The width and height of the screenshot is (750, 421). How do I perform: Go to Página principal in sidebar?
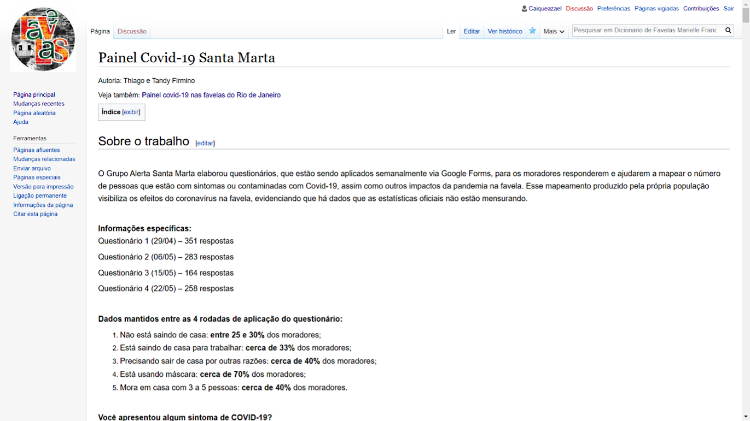tap(34, 94)
